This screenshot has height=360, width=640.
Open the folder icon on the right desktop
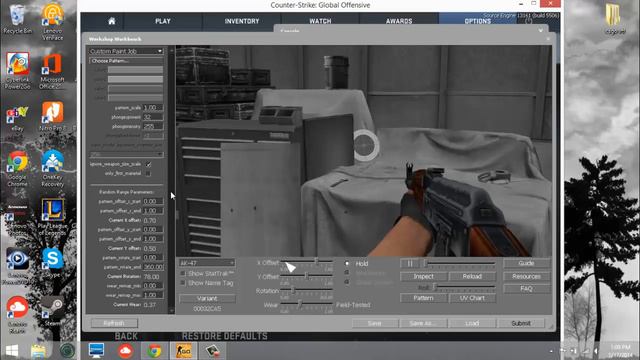[x=614, y=19]
